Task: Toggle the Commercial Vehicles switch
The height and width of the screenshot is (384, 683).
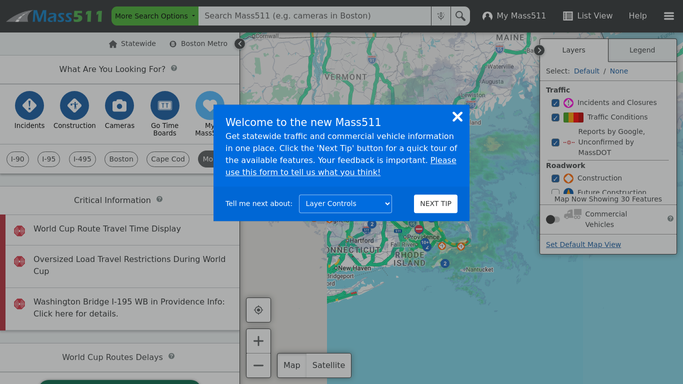Action: point(553,219)
